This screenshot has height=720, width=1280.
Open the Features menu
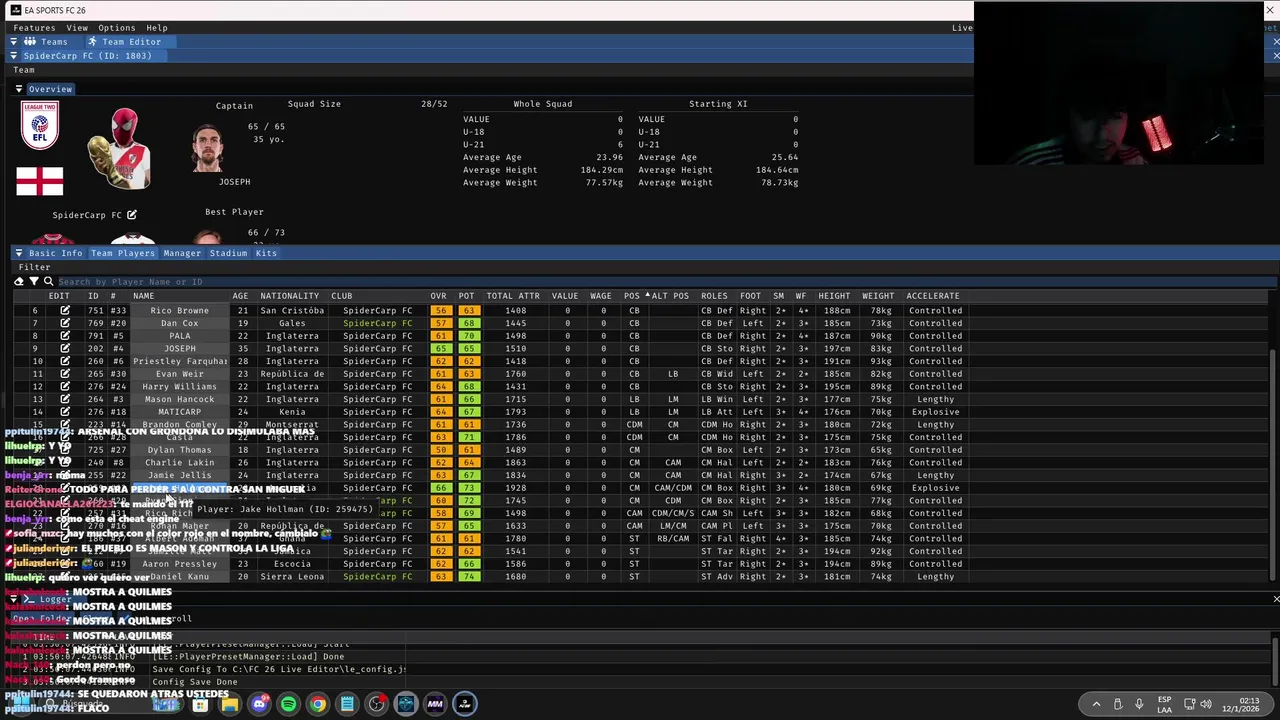(34, 28)
